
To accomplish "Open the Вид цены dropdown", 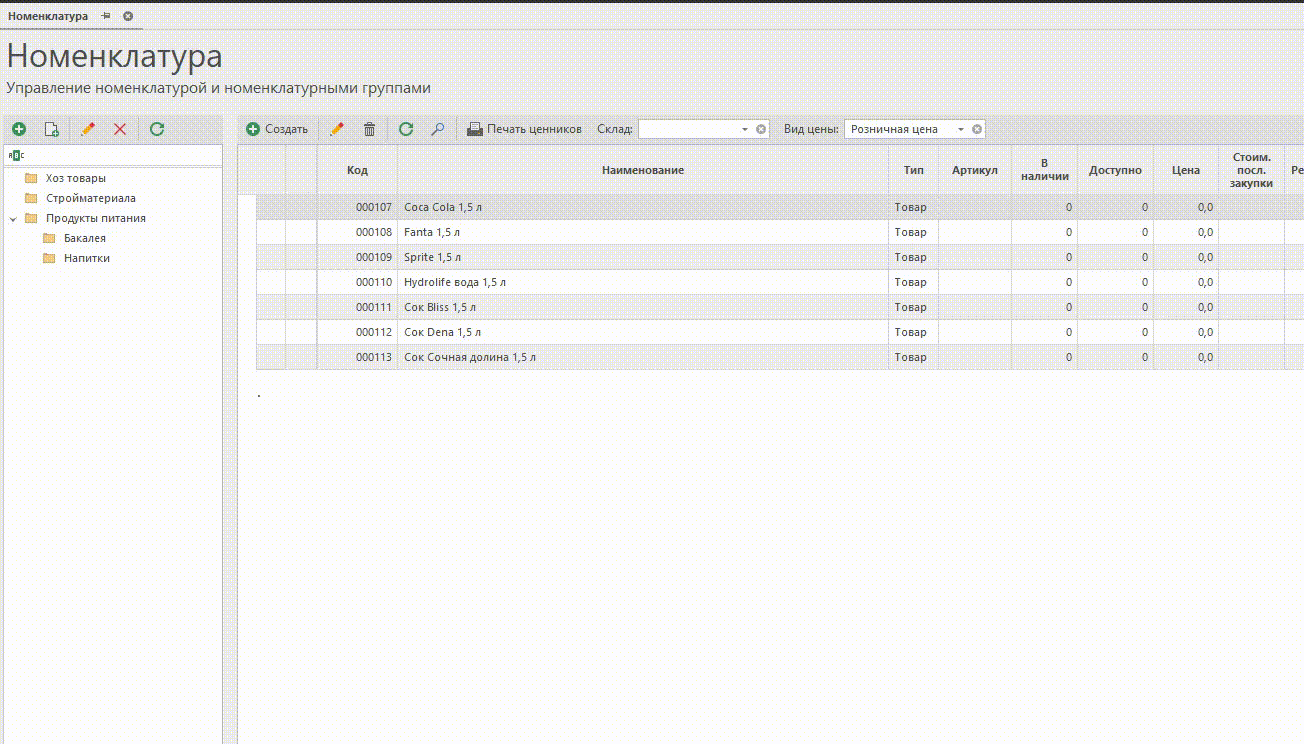I will click(961, 129).
